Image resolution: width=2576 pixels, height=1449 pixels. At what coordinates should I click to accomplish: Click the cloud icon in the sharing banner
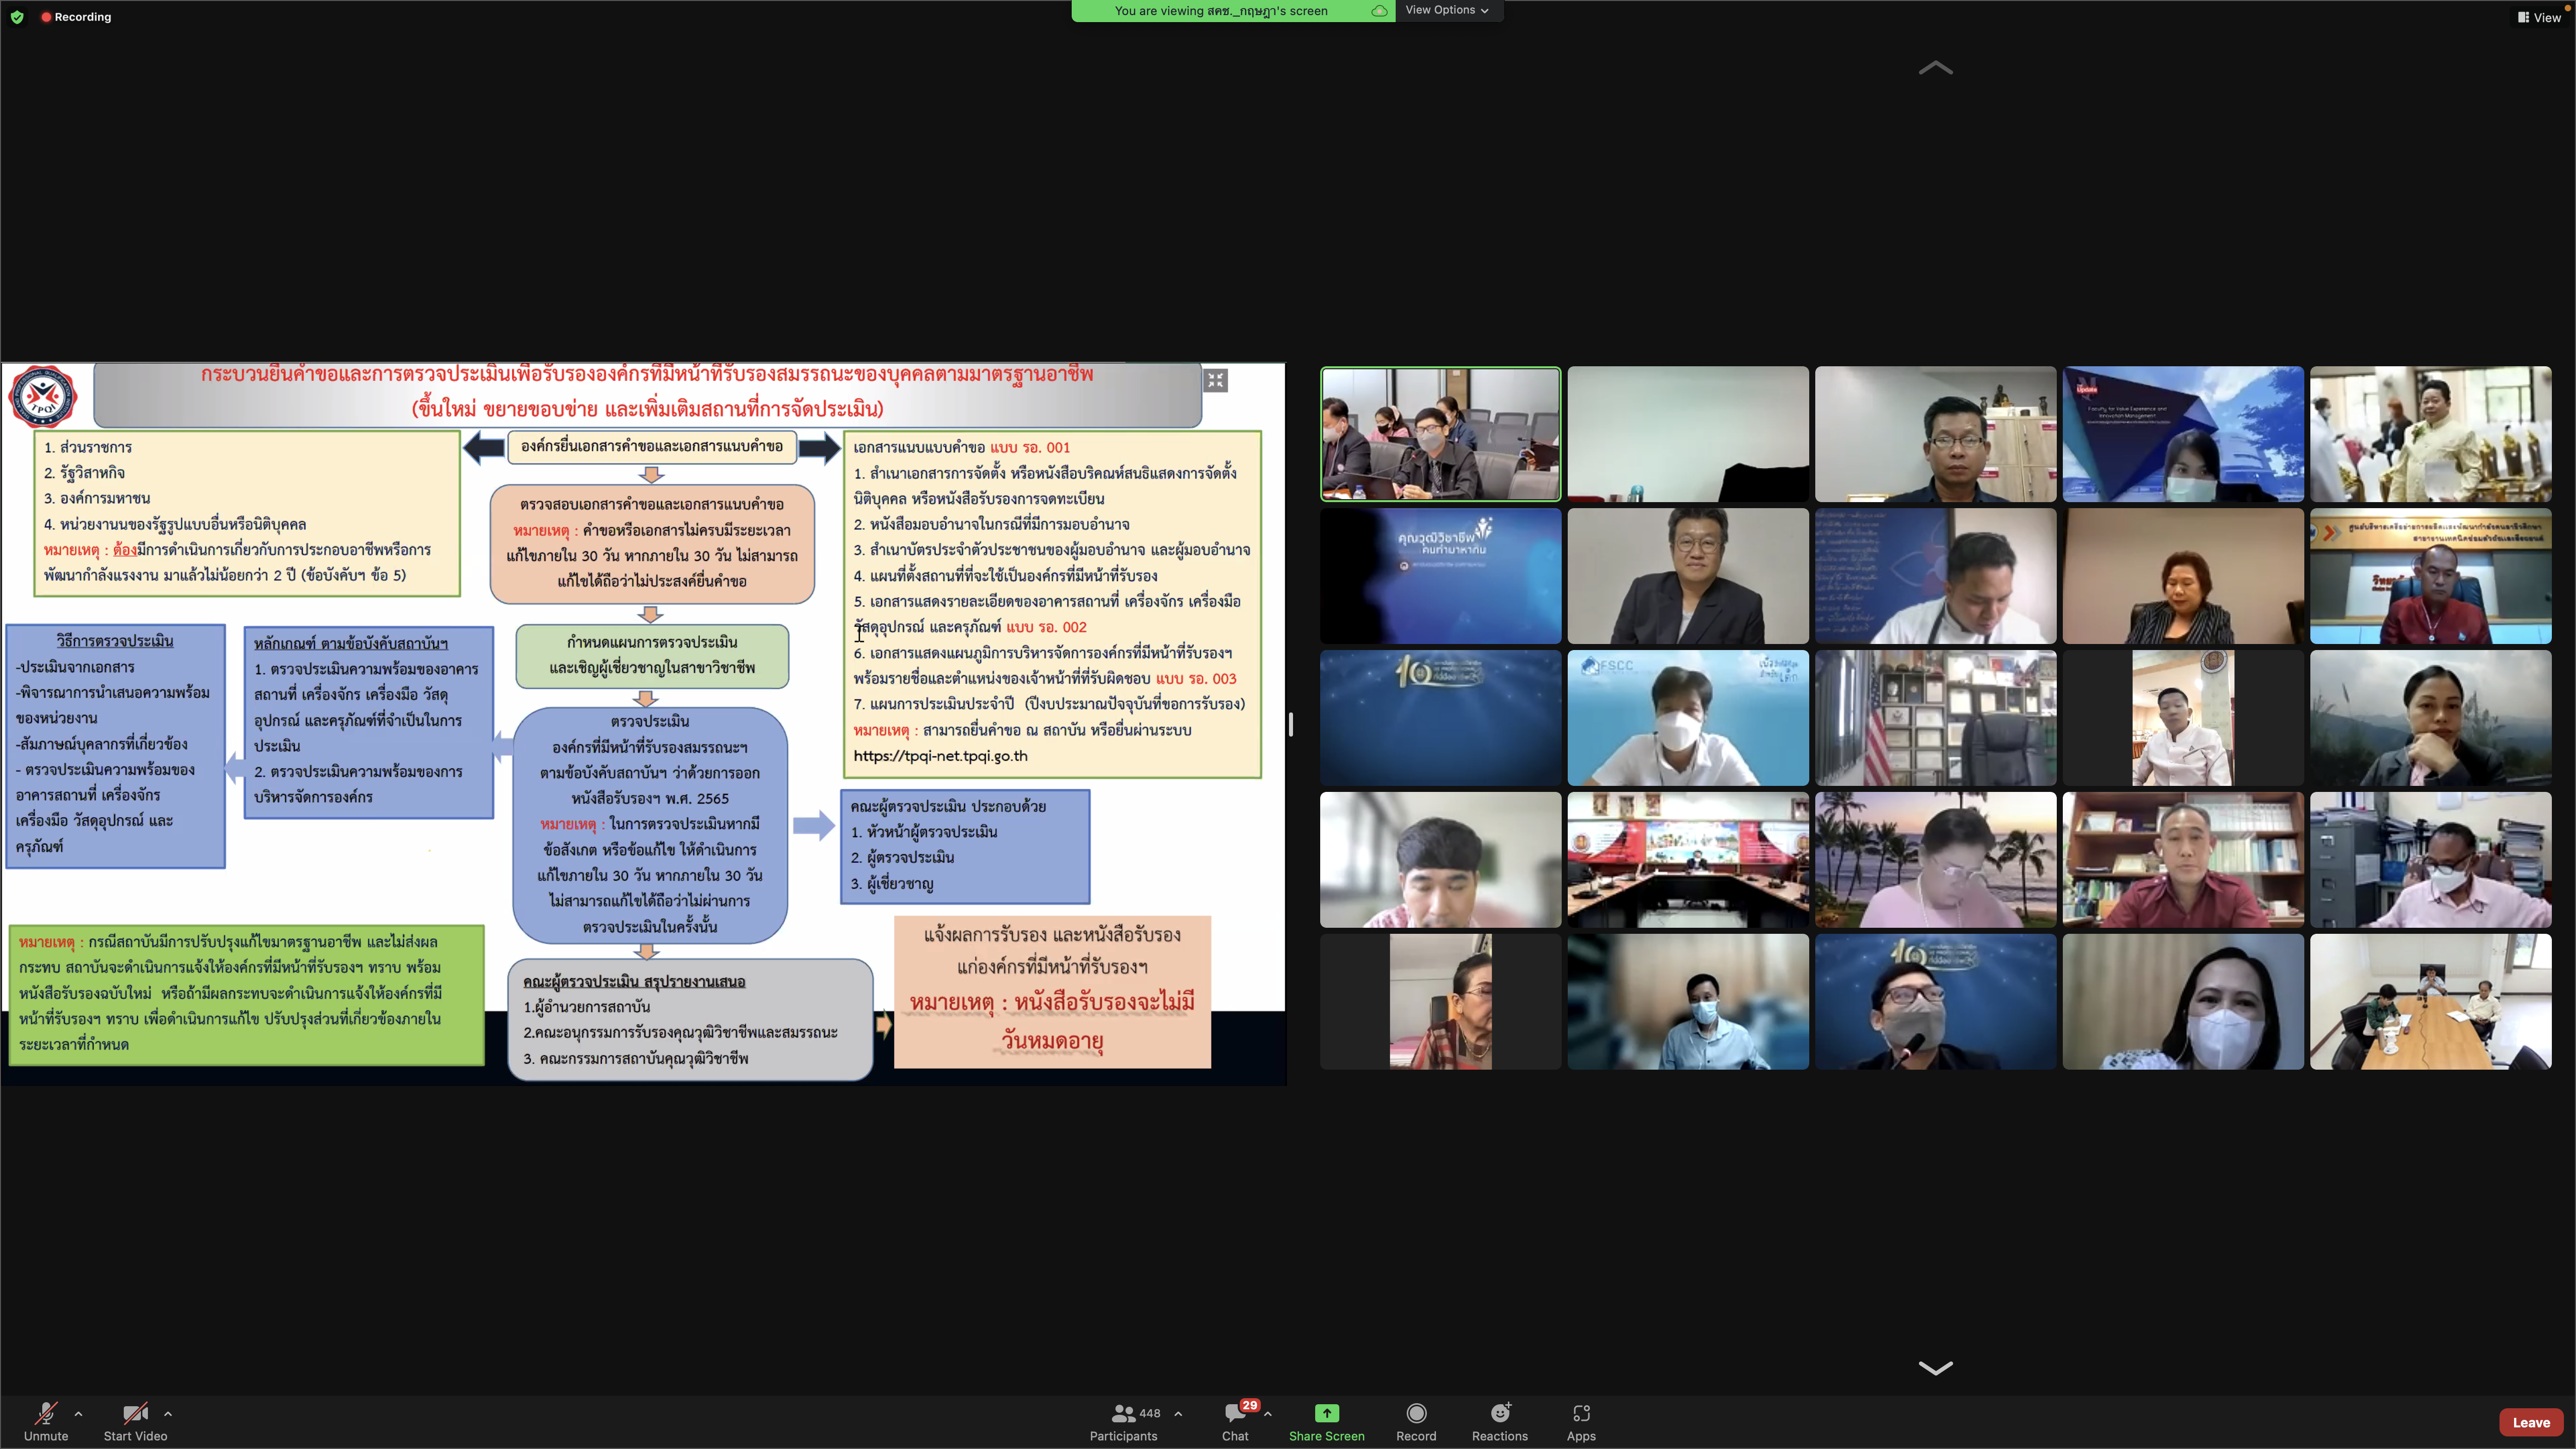1379,11
